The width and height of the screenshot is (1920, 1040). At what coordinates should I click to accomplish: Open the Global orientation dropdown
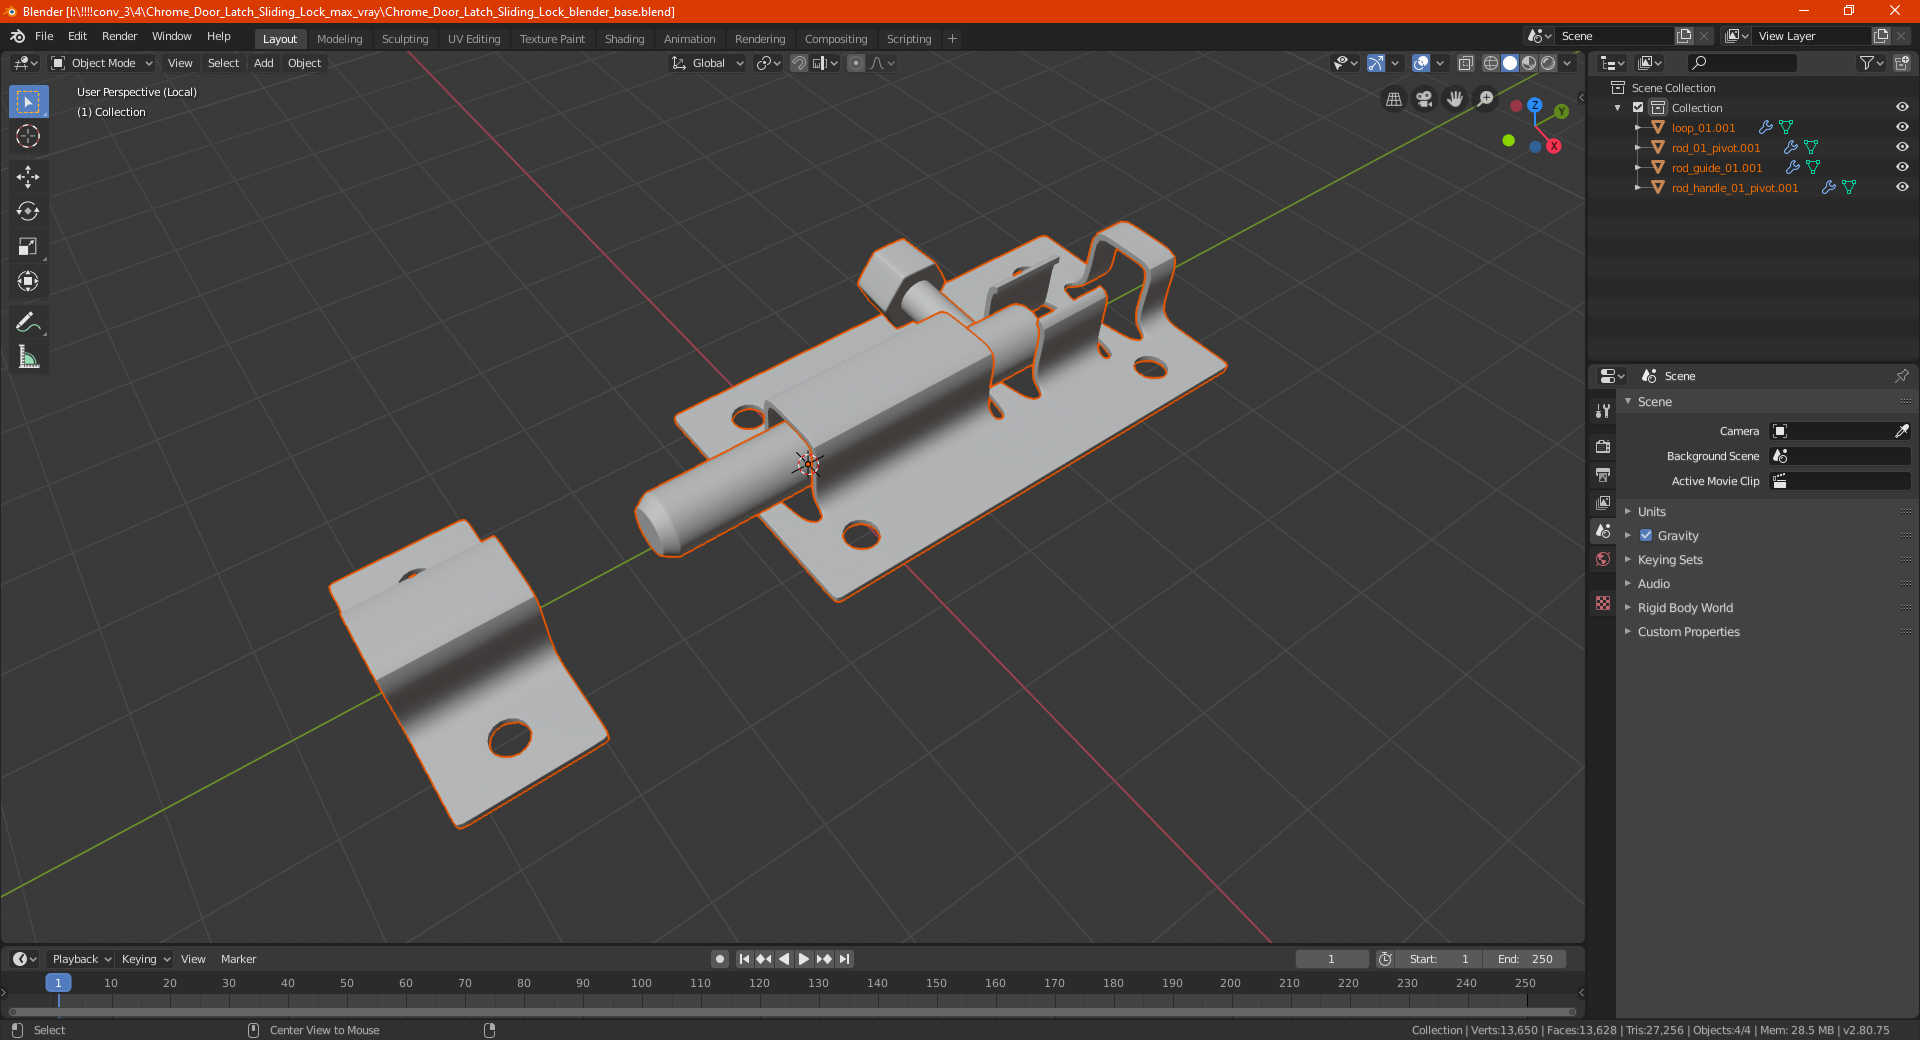tap(708, 63)
